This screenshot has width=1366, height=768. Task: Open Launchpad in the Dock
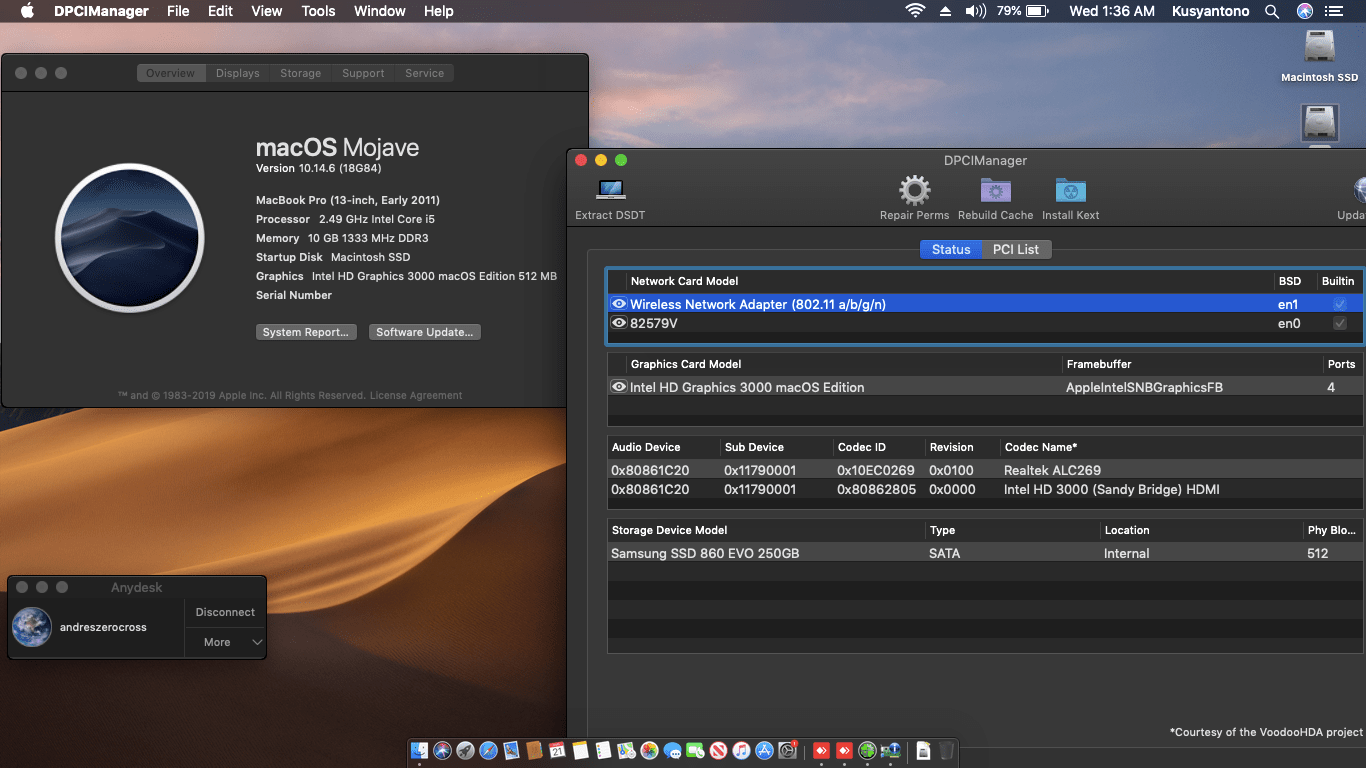click(466, 750)
